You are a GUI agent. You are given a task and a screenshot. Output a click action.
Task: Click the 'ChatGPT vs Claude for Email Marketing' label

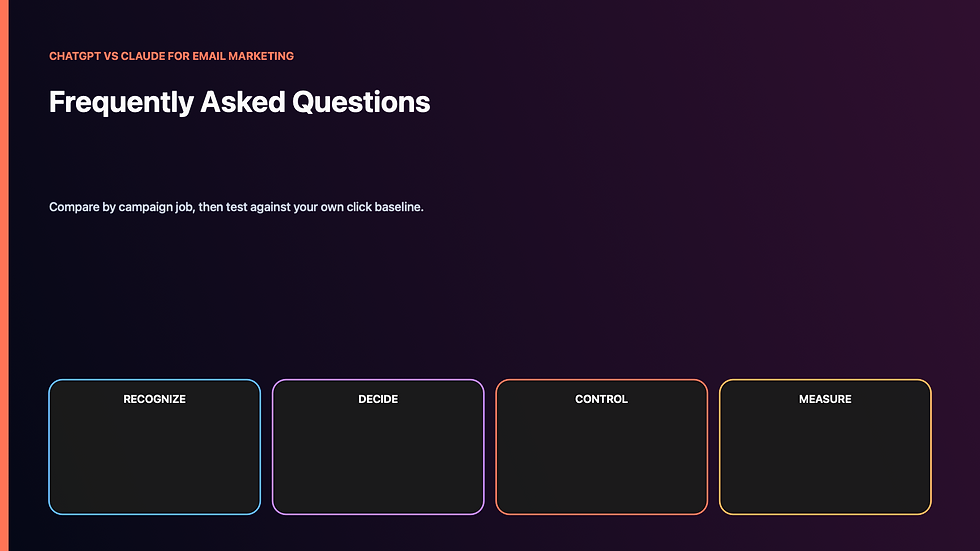[171, 56]
